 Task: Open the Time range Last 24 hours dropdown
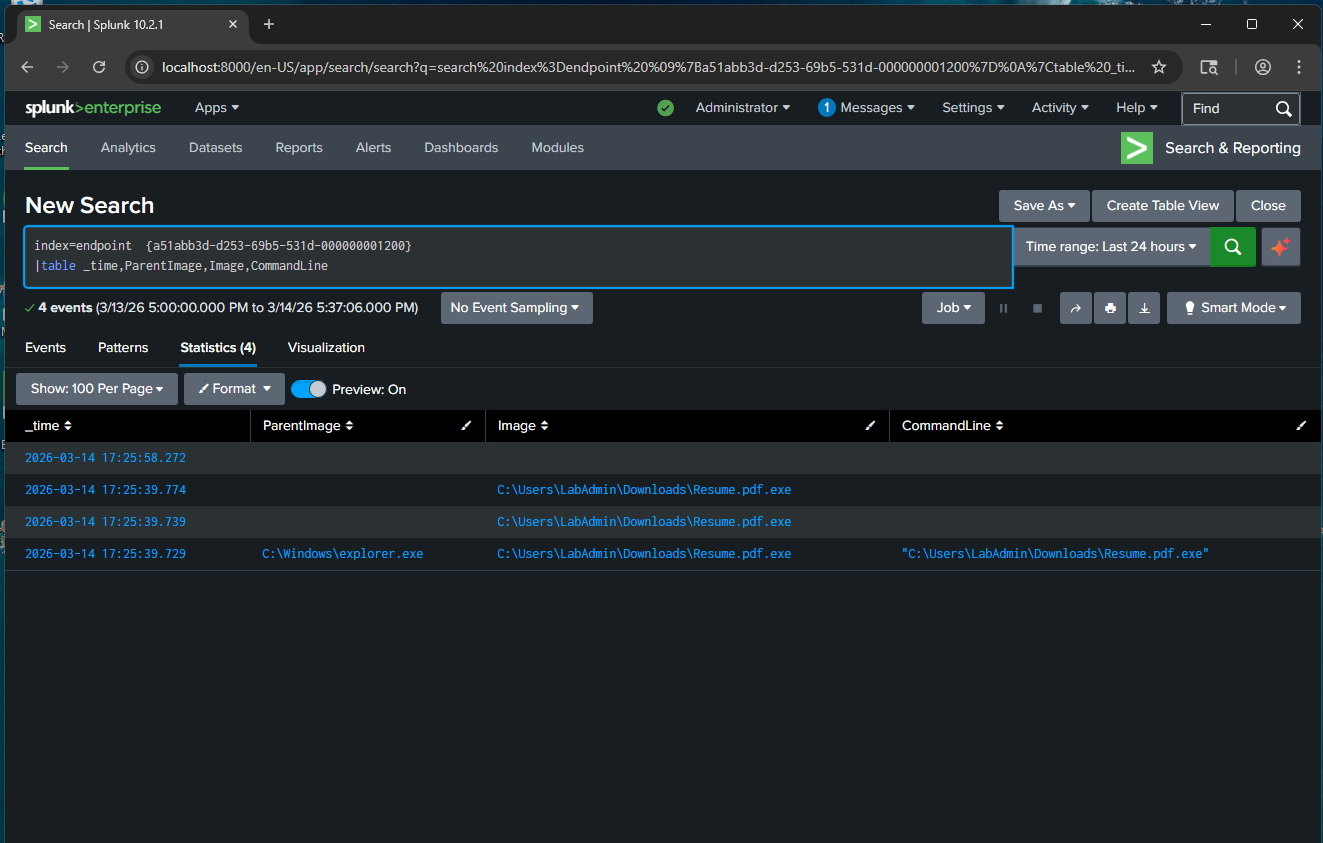(x=1111, y=246)
